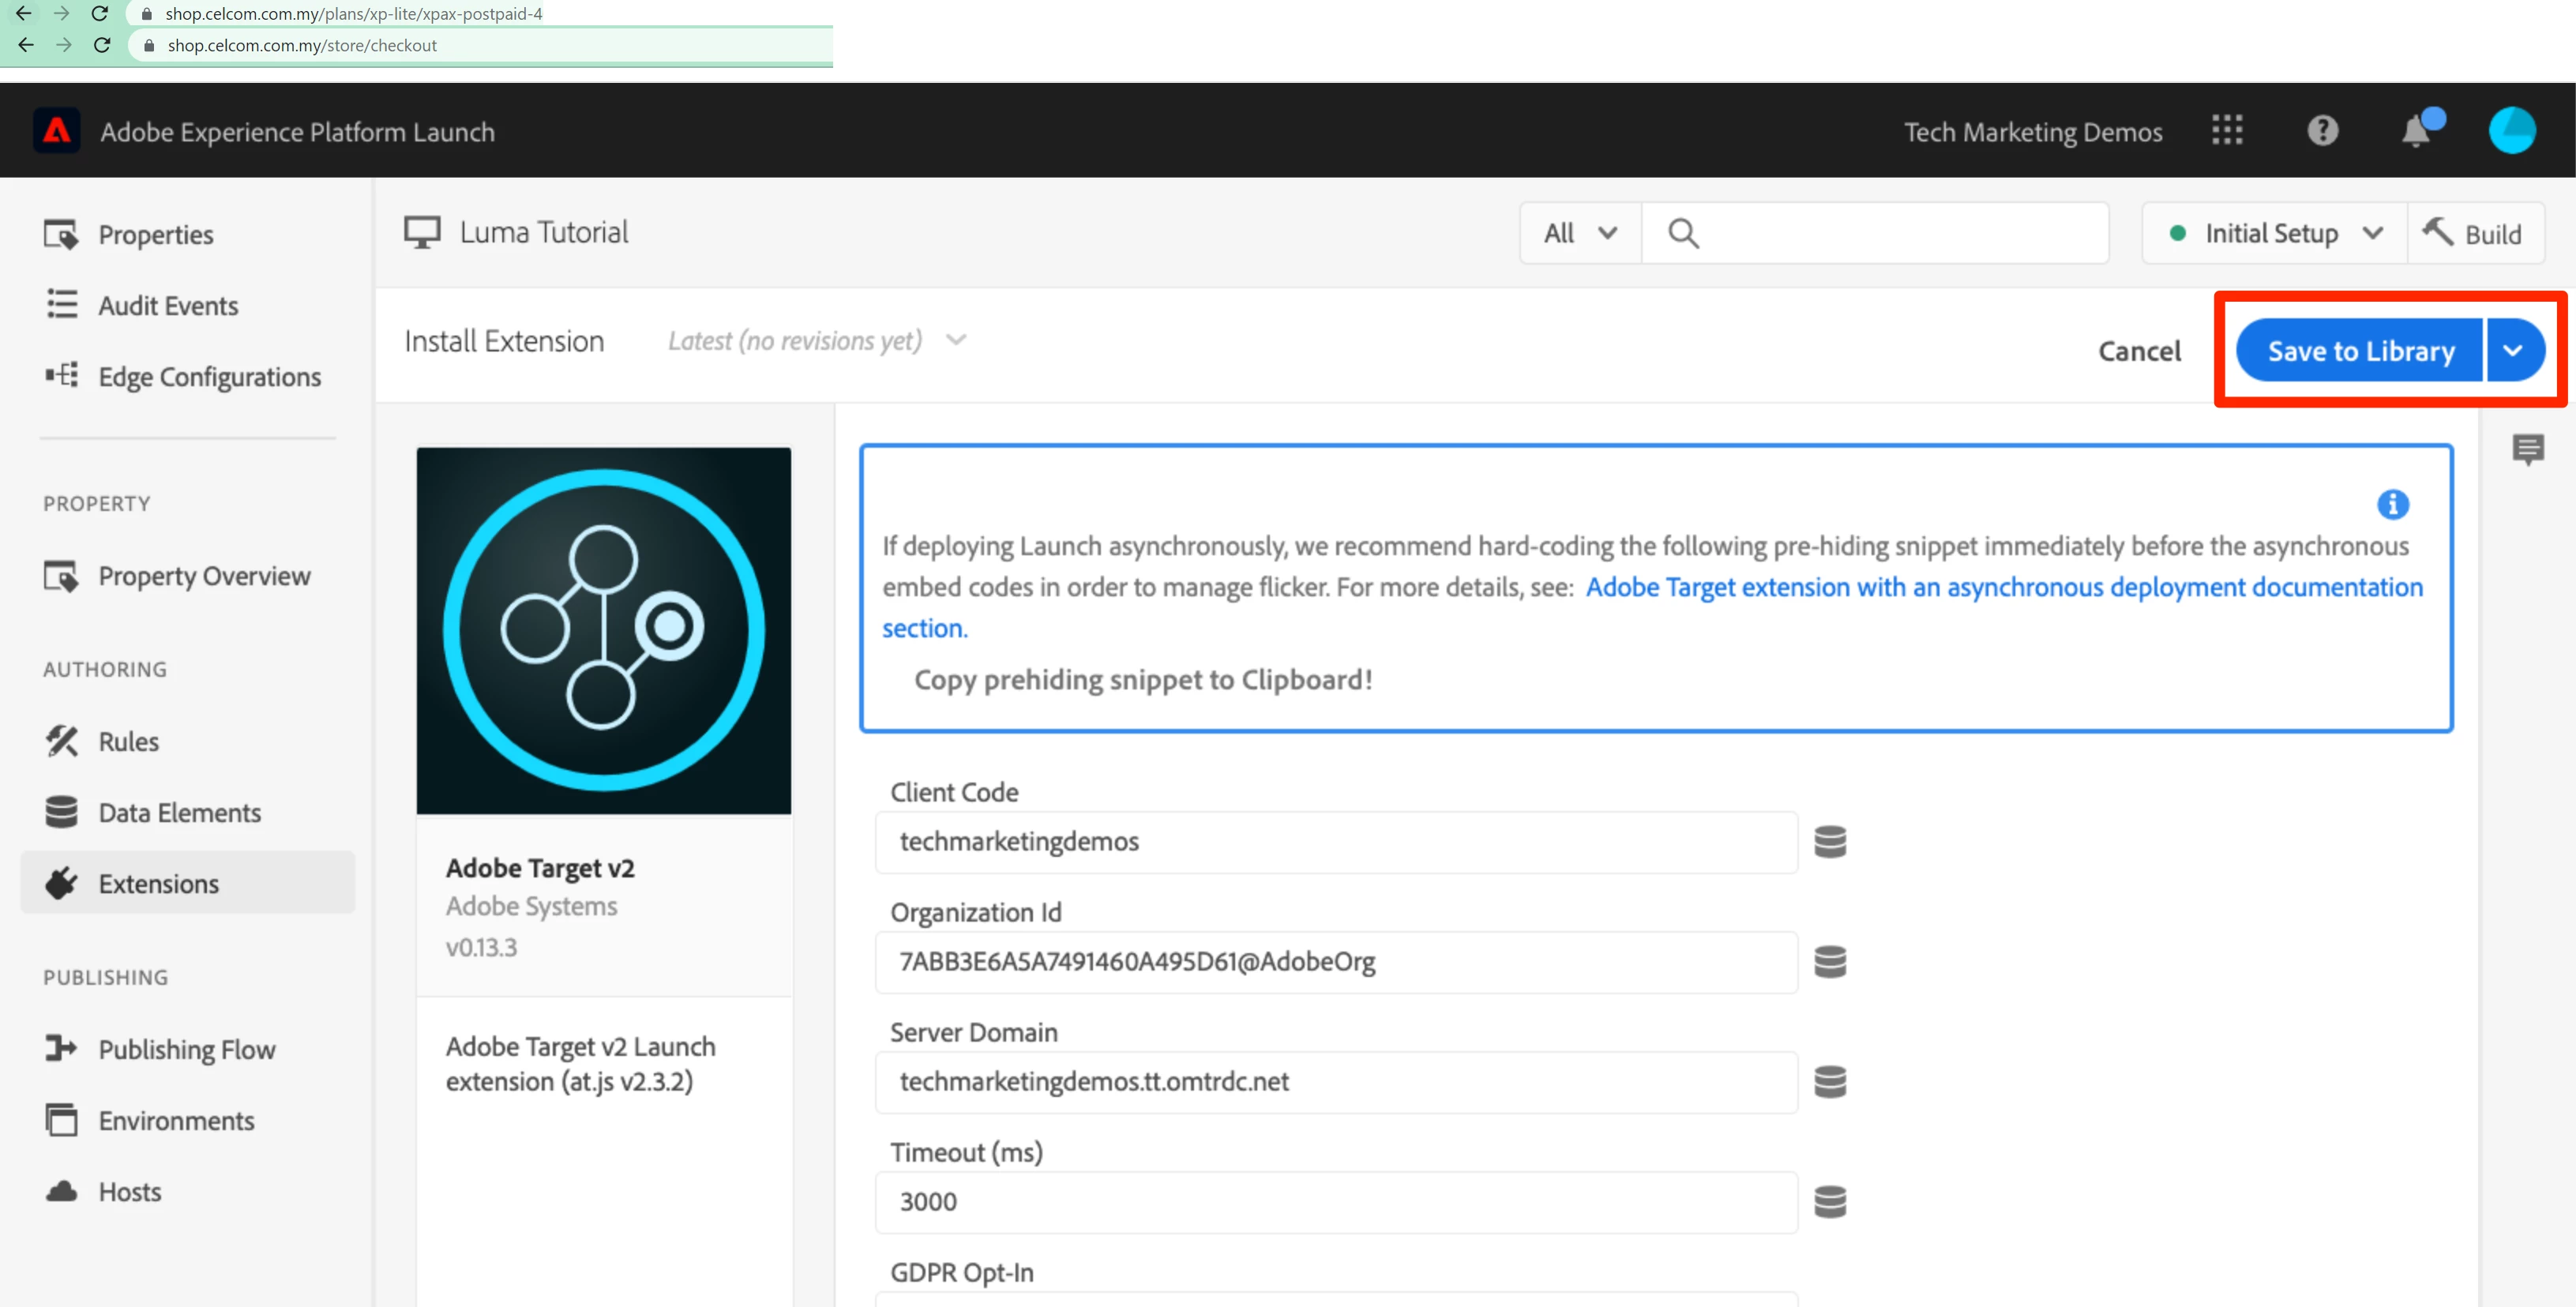Screen dimensions: 2576x1307
Task: Click the Organization Id input field
Action: (x=1335, y=962)
